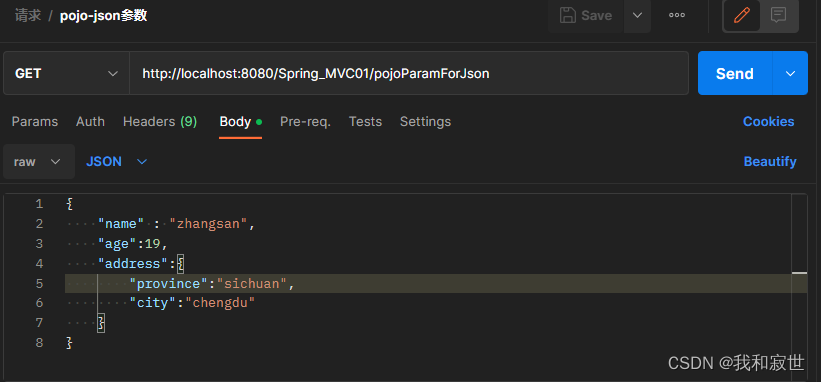The width and height of the screenshot is (821, 382).
Task: Open the Tests tab
Action: (365, 121)
